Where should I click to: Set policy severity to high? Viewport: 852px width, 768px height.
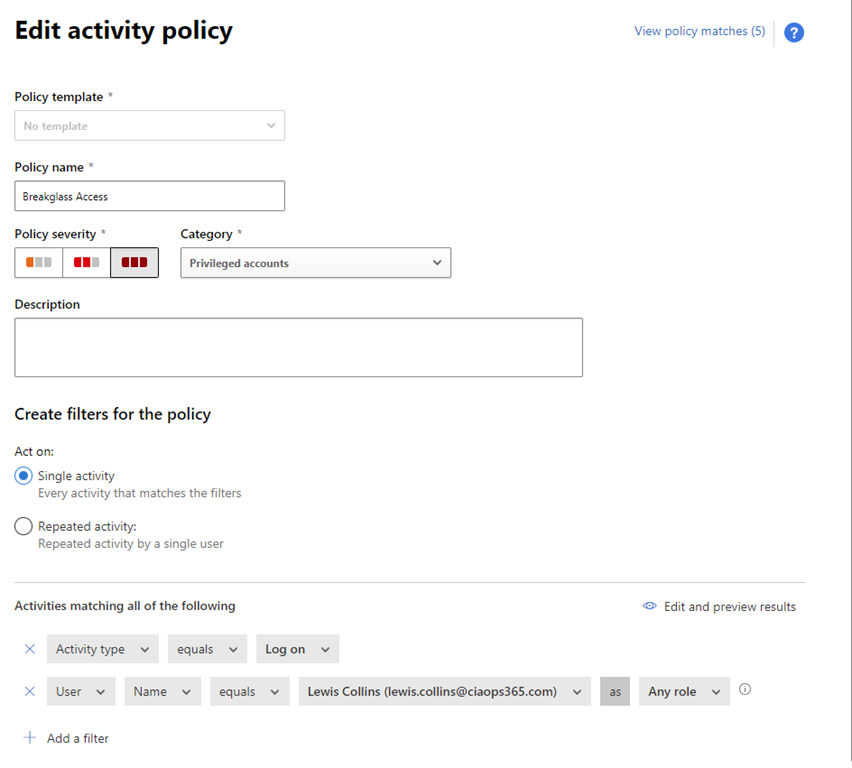tap(134, 263)
